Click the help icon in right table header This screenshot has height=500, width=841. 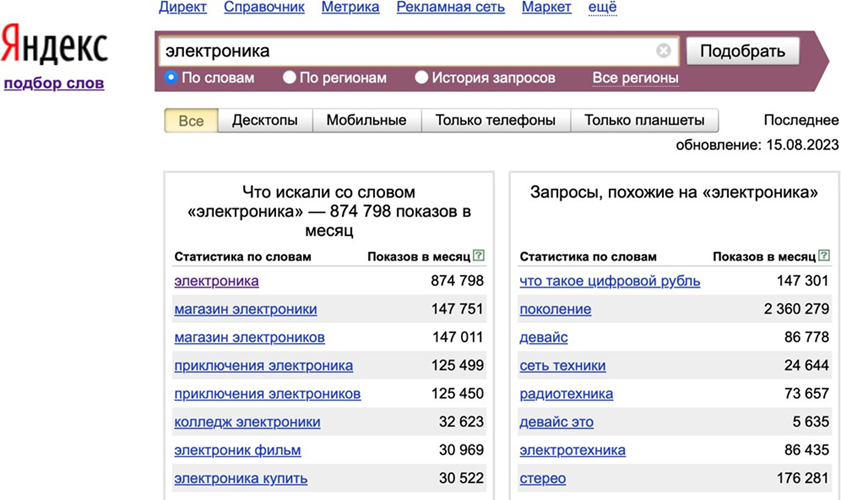[x=824, y=256]
